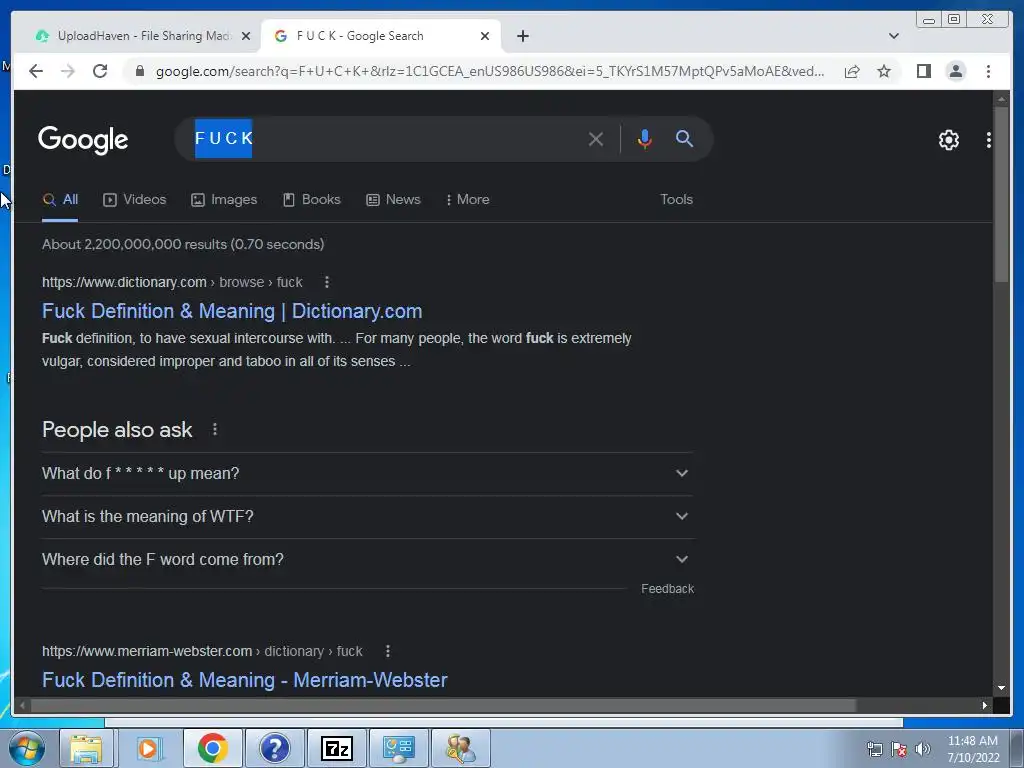Open Action Center flag tray icon
The image size is (1024, 768).
click(x=899, y=749)
